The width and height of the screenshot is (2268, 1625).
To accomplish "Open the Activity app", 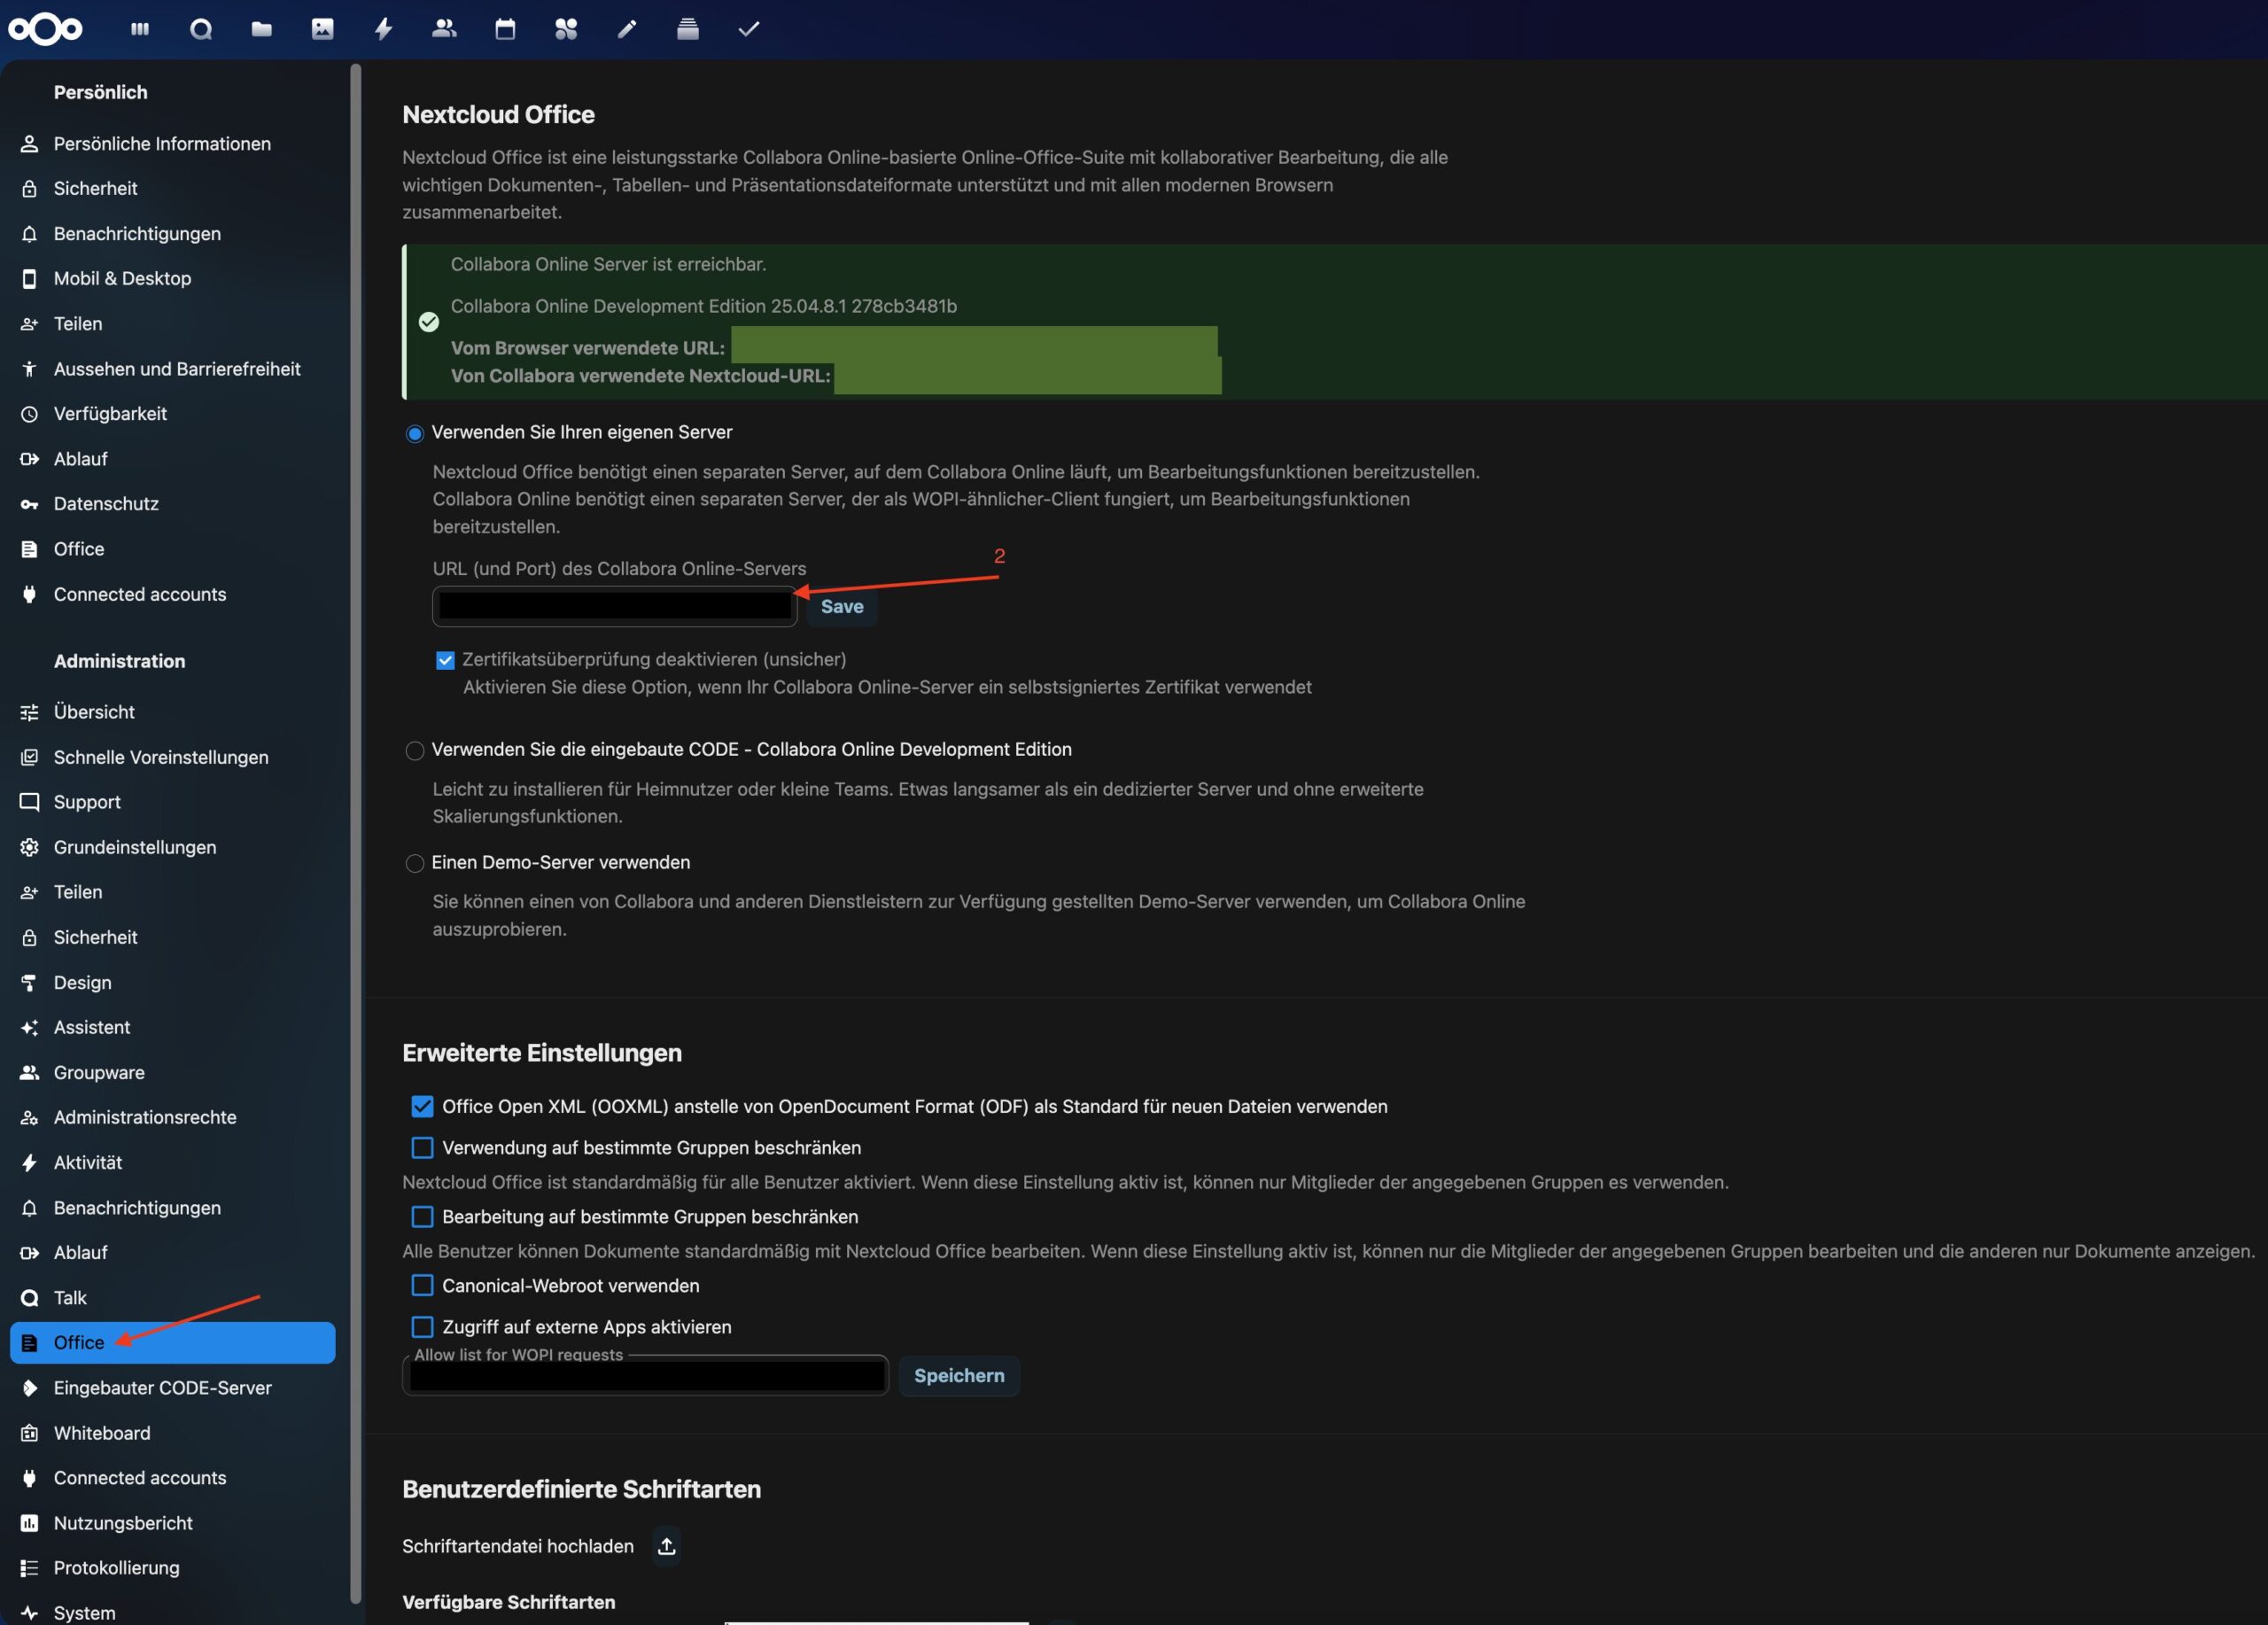I will point(383,29).
